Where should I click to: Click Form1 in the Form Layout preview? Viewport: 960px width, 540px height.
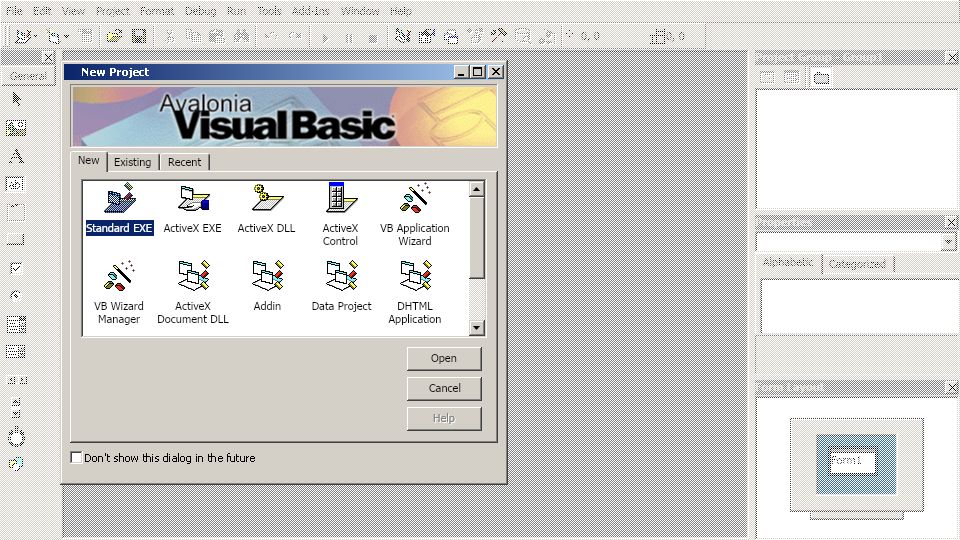tap(852, 460)
